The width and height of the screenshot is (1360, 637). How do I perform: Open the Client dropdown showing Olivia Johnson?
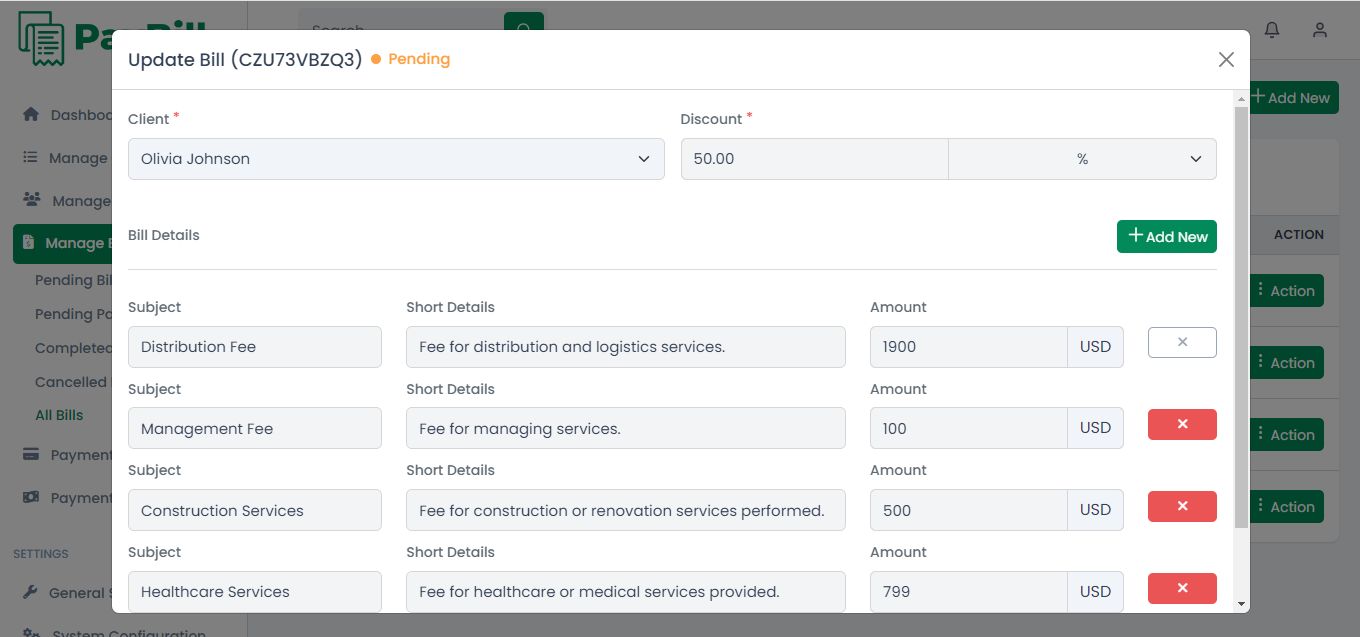(x=396, y=159)
